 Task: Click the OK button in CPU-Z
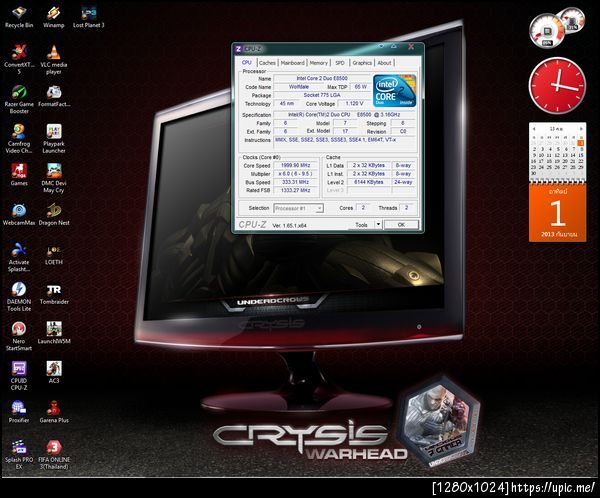pos(401,225)
